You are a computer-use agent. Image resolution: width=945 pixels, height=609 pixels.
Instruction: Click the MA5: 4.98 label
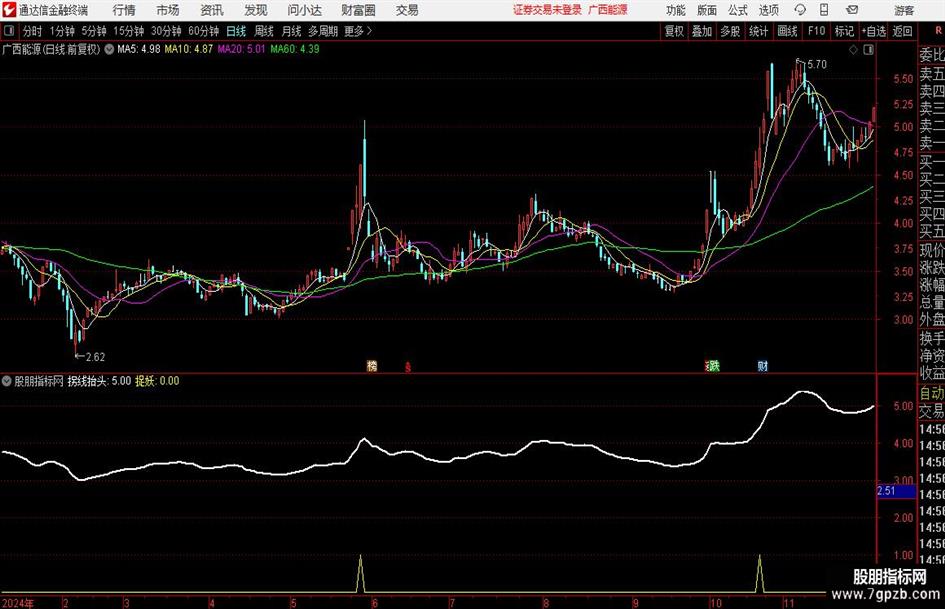point(139,49)
